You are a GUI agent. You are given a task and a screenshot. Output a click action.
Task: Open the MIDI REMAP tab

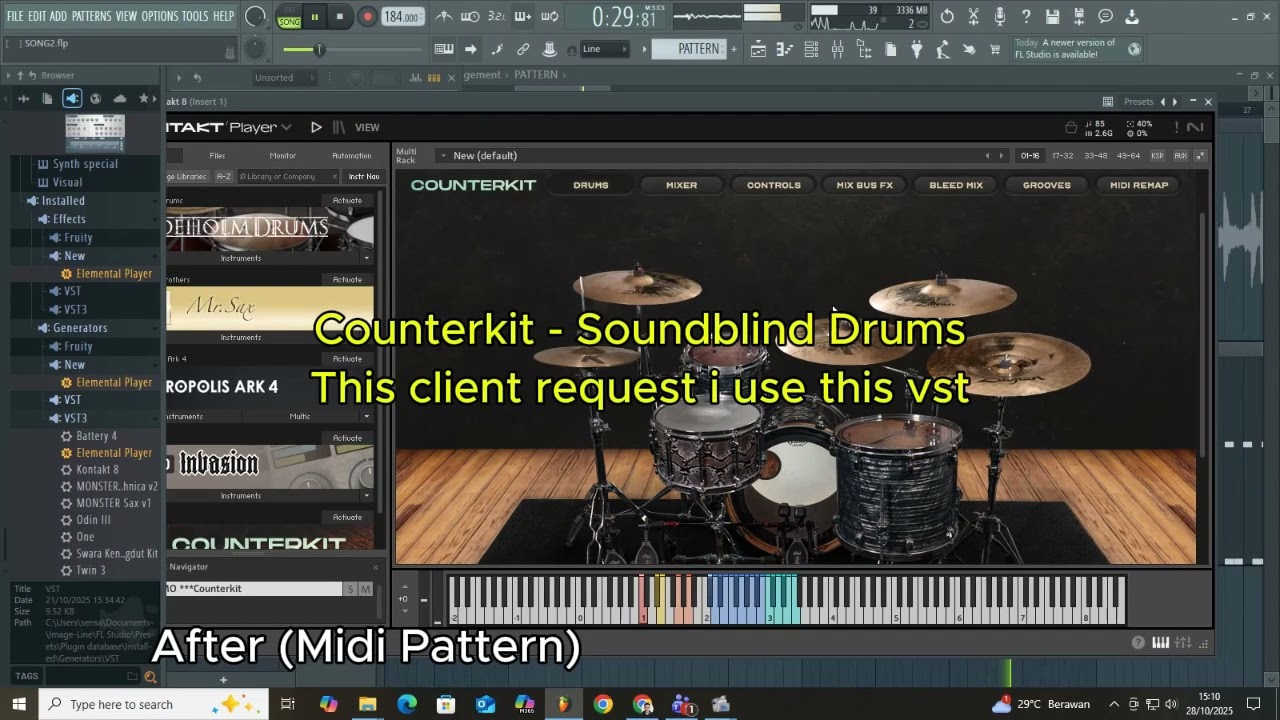pos(1139,185)
